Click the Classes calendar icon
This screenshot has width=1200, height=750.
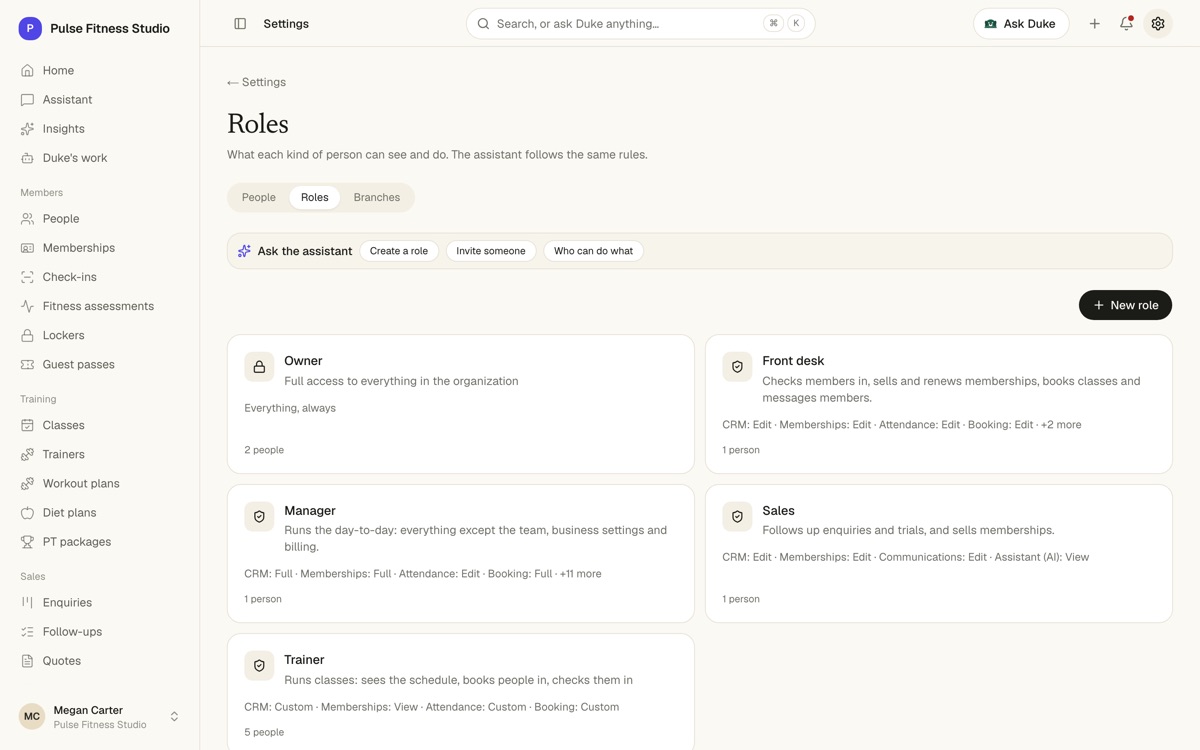[x=27, y=425]
